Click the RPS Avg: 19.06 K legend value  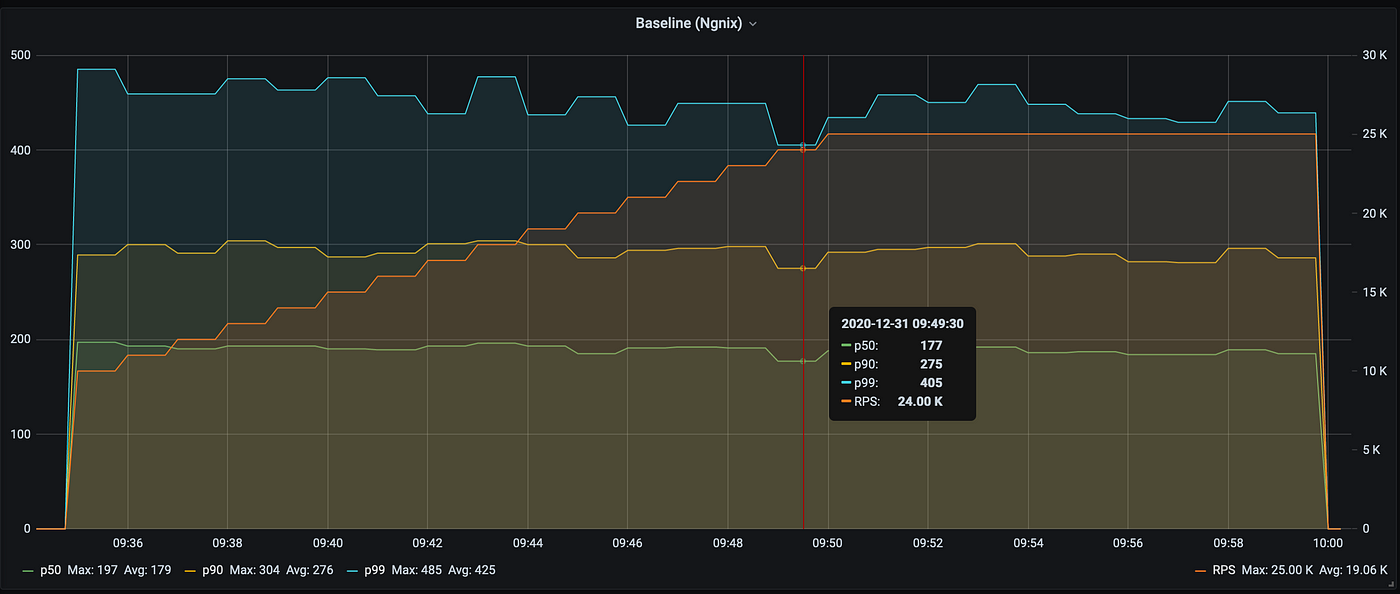point(1353,570)
